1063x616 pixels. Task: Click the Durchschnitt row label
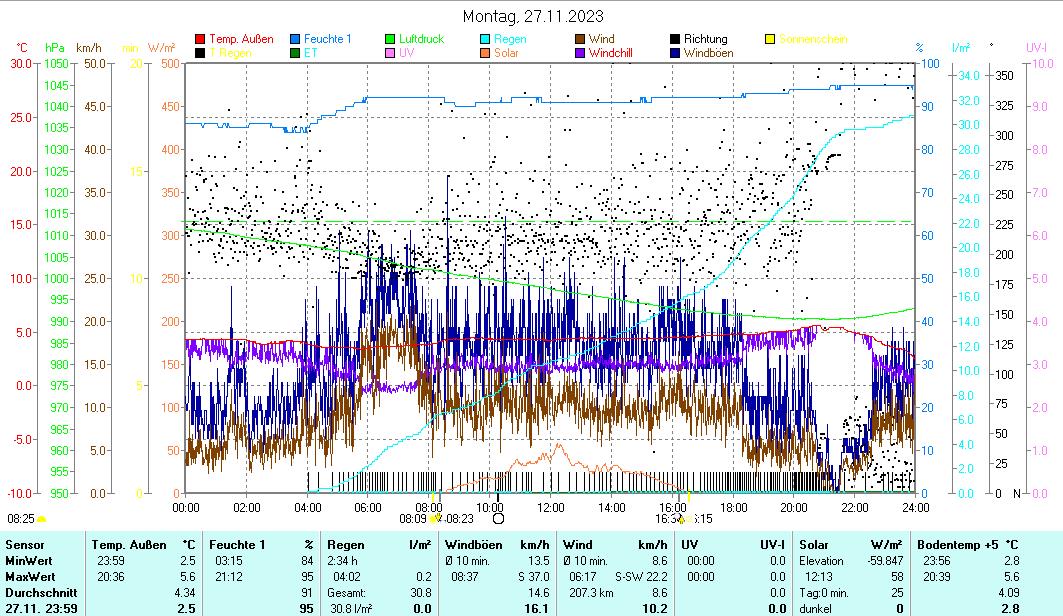(x=36, y=592)
